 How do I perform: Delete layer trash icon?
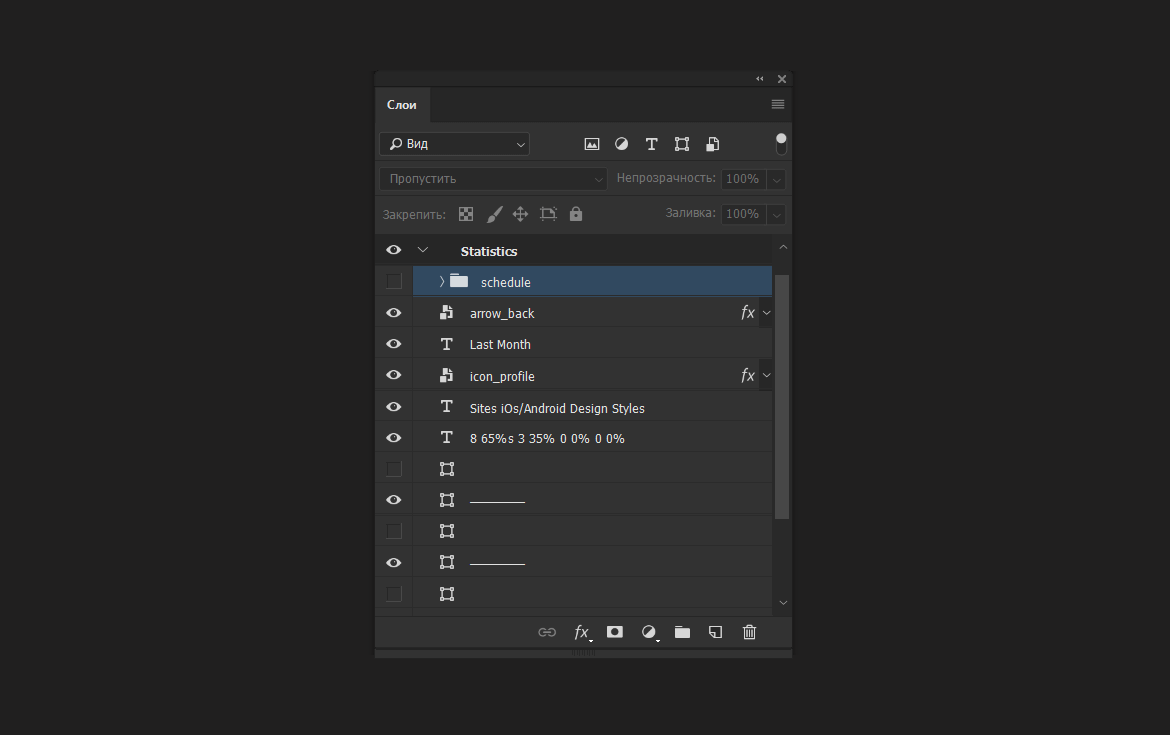pyautogui.click(x=750, y=632)
